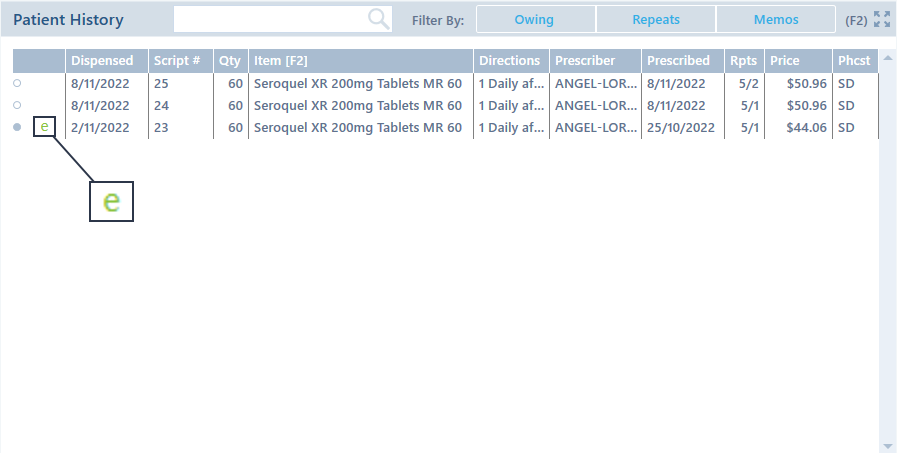Select the radio dot for script 25
897x453 pixels.
pos(17,83)
